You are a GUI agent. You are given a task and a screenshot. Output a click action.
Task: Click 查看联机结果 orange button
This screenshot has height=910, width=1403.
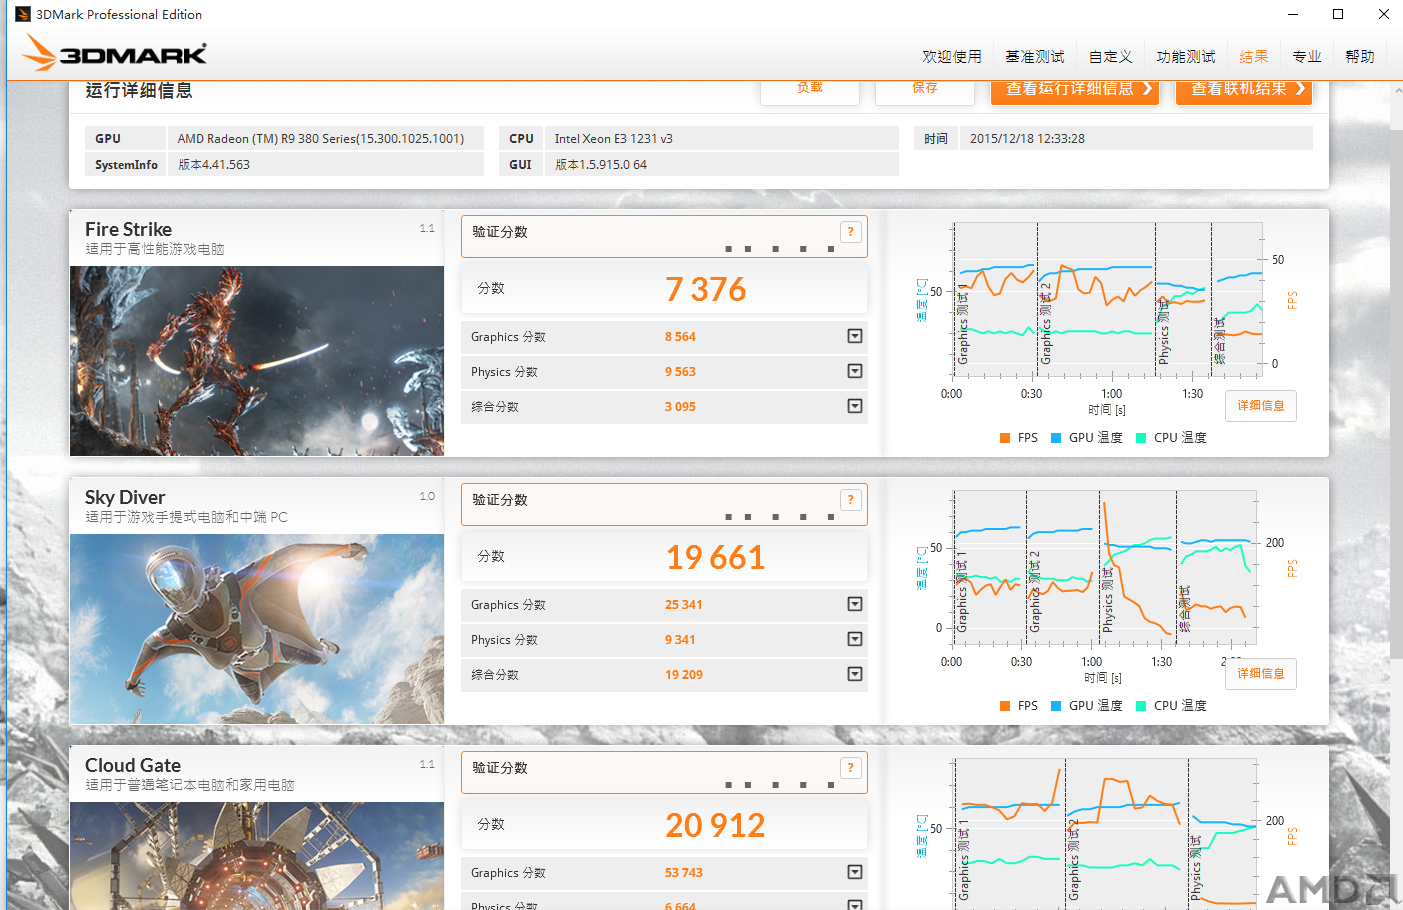click(x=1244, y=91)
